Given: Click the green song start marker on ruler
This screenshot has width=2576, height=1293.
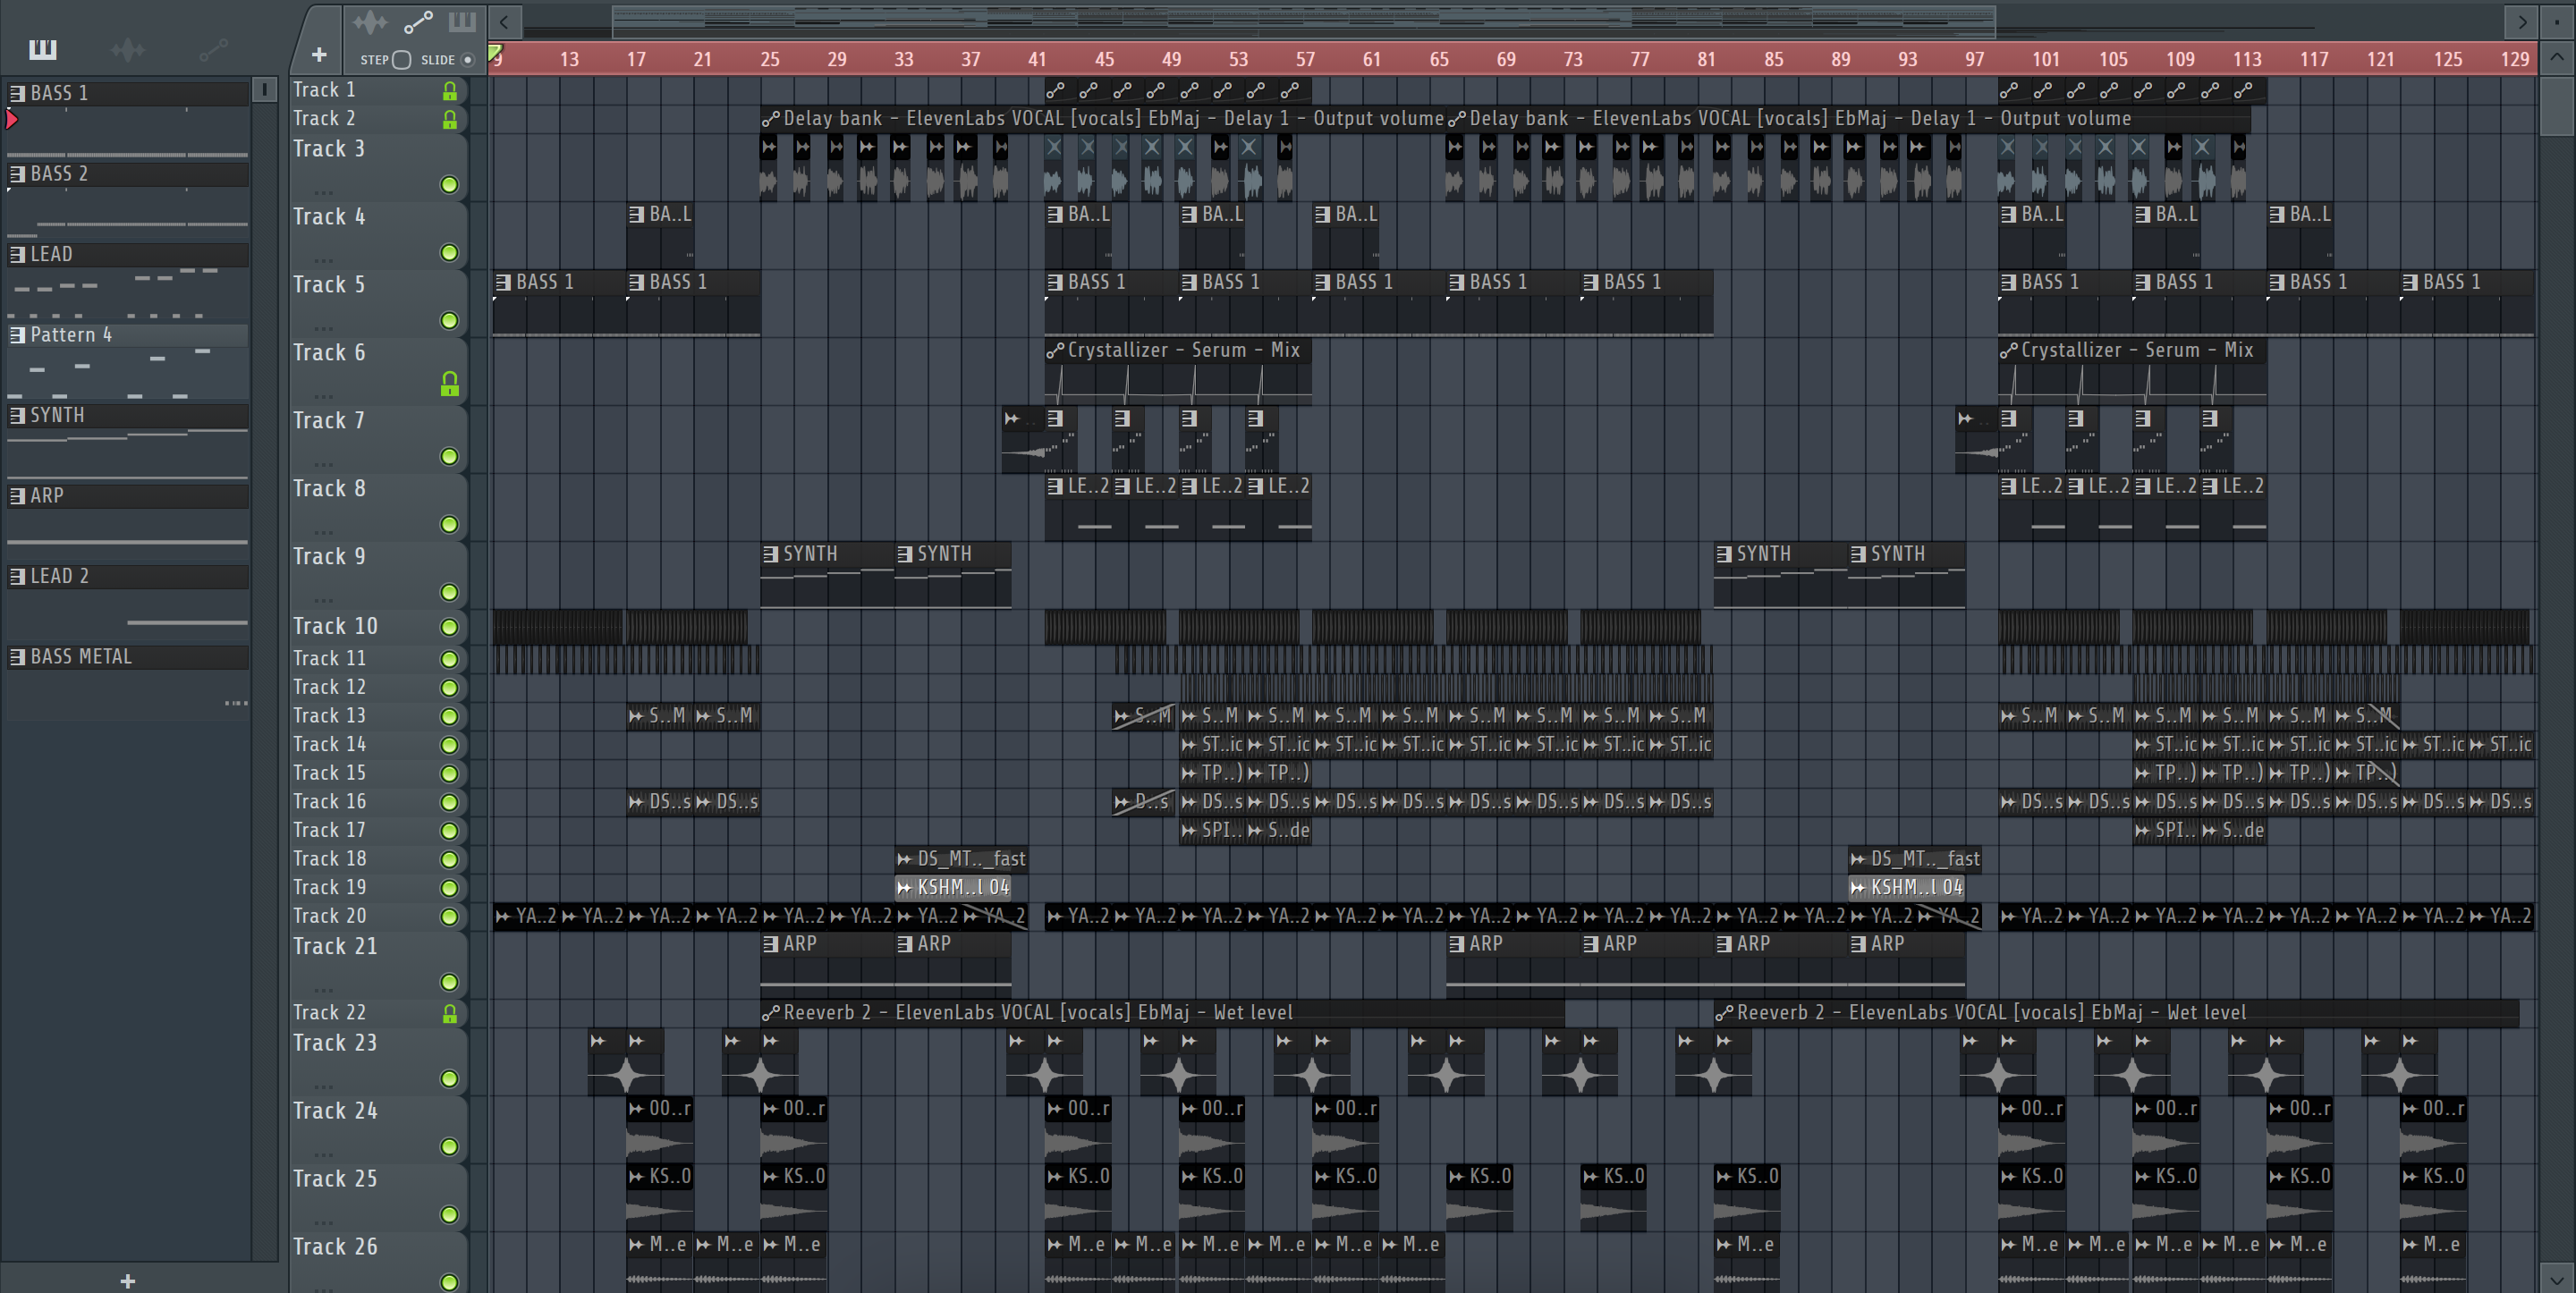Looking at the screenshot, I should 495,51.
